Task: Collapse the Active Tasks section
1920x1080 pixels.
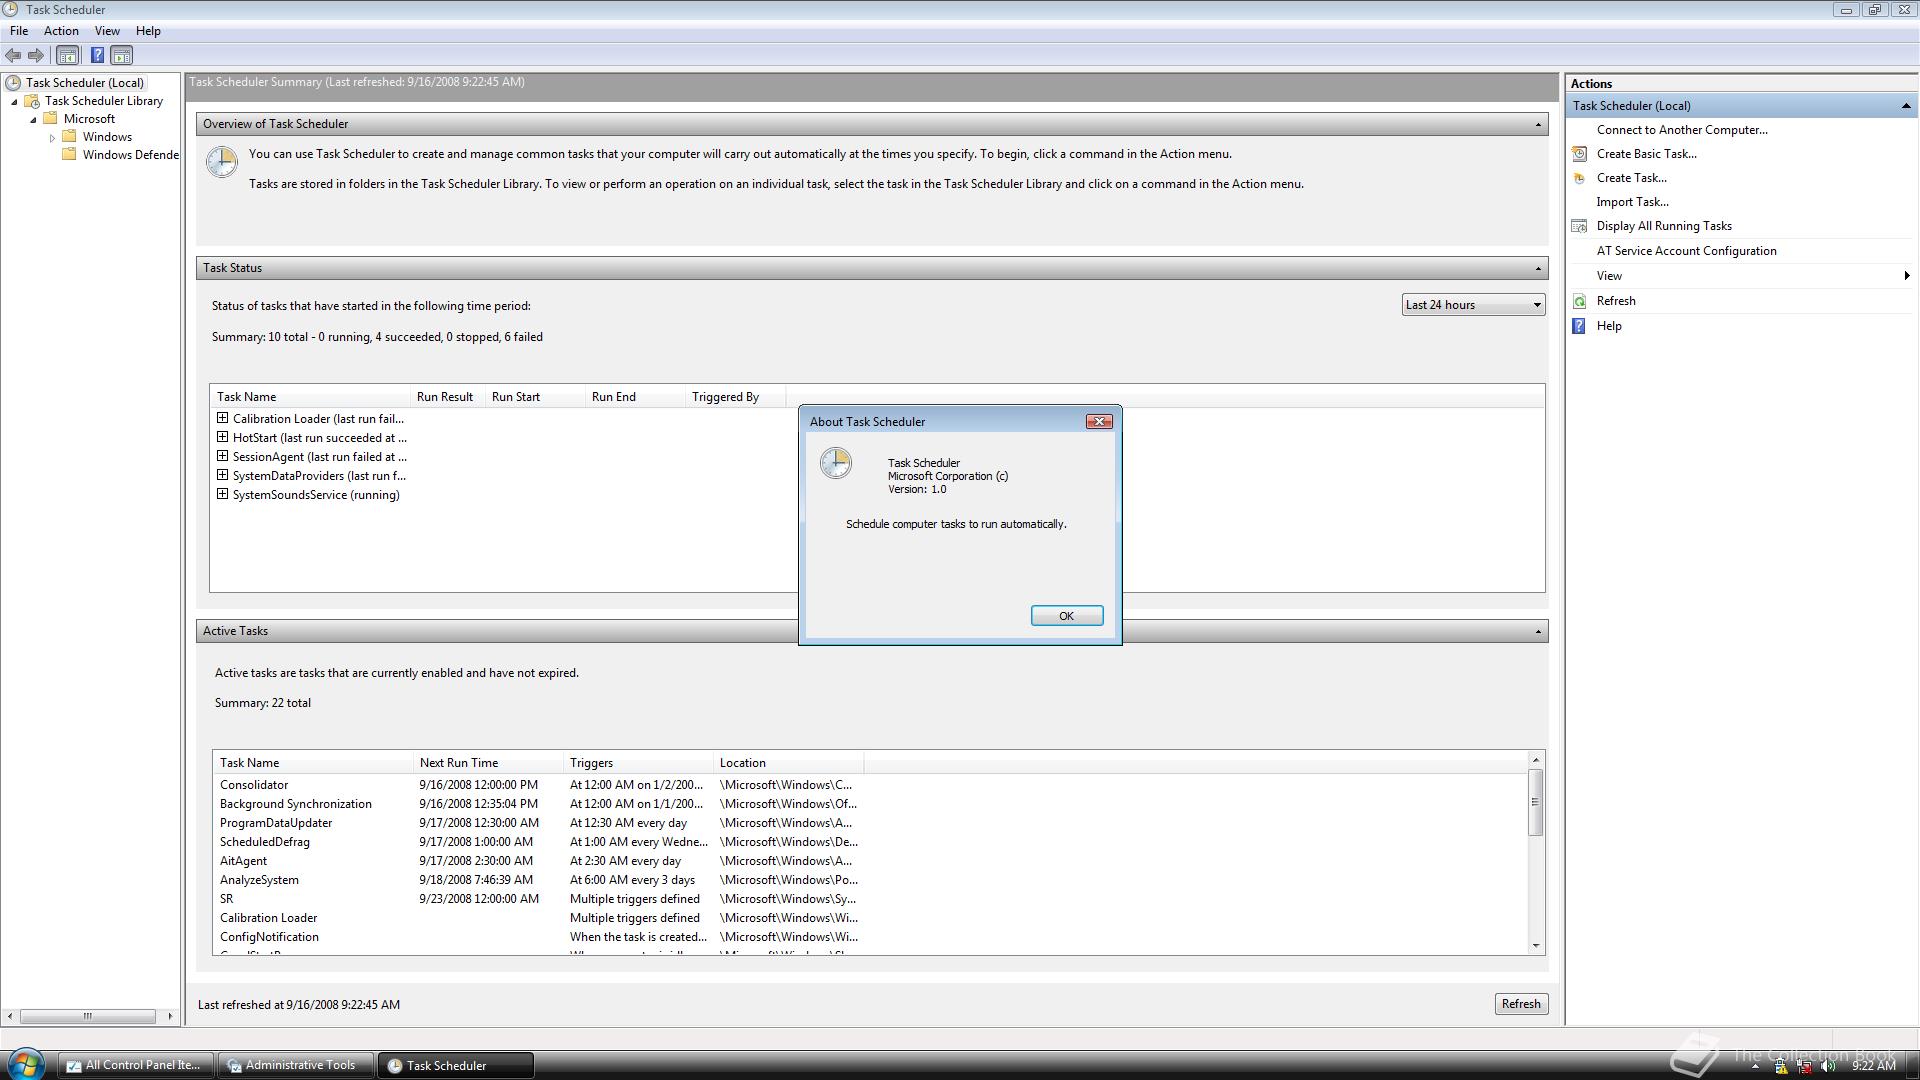Action: pyautogui.click(x=1538, y=632)
